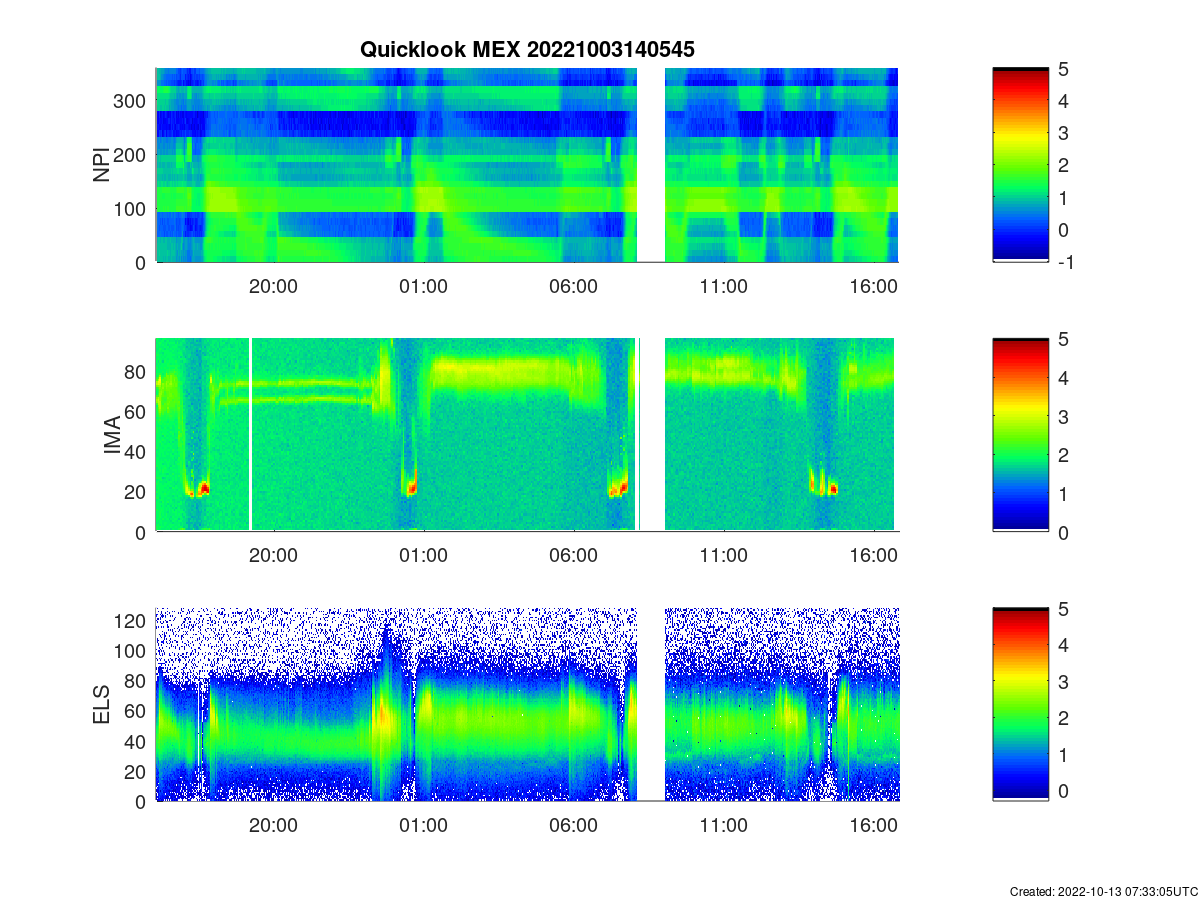Click the 16:00 tick below the ELS panel
This screenshot has width=1200, height=900.
click(873, 826)
